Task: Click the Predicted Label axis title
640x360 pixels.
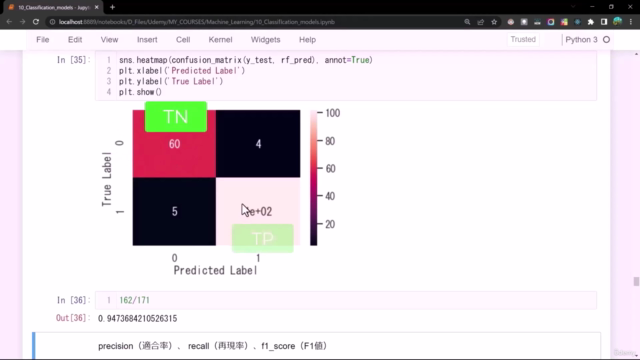Action: tap(216, 270)
